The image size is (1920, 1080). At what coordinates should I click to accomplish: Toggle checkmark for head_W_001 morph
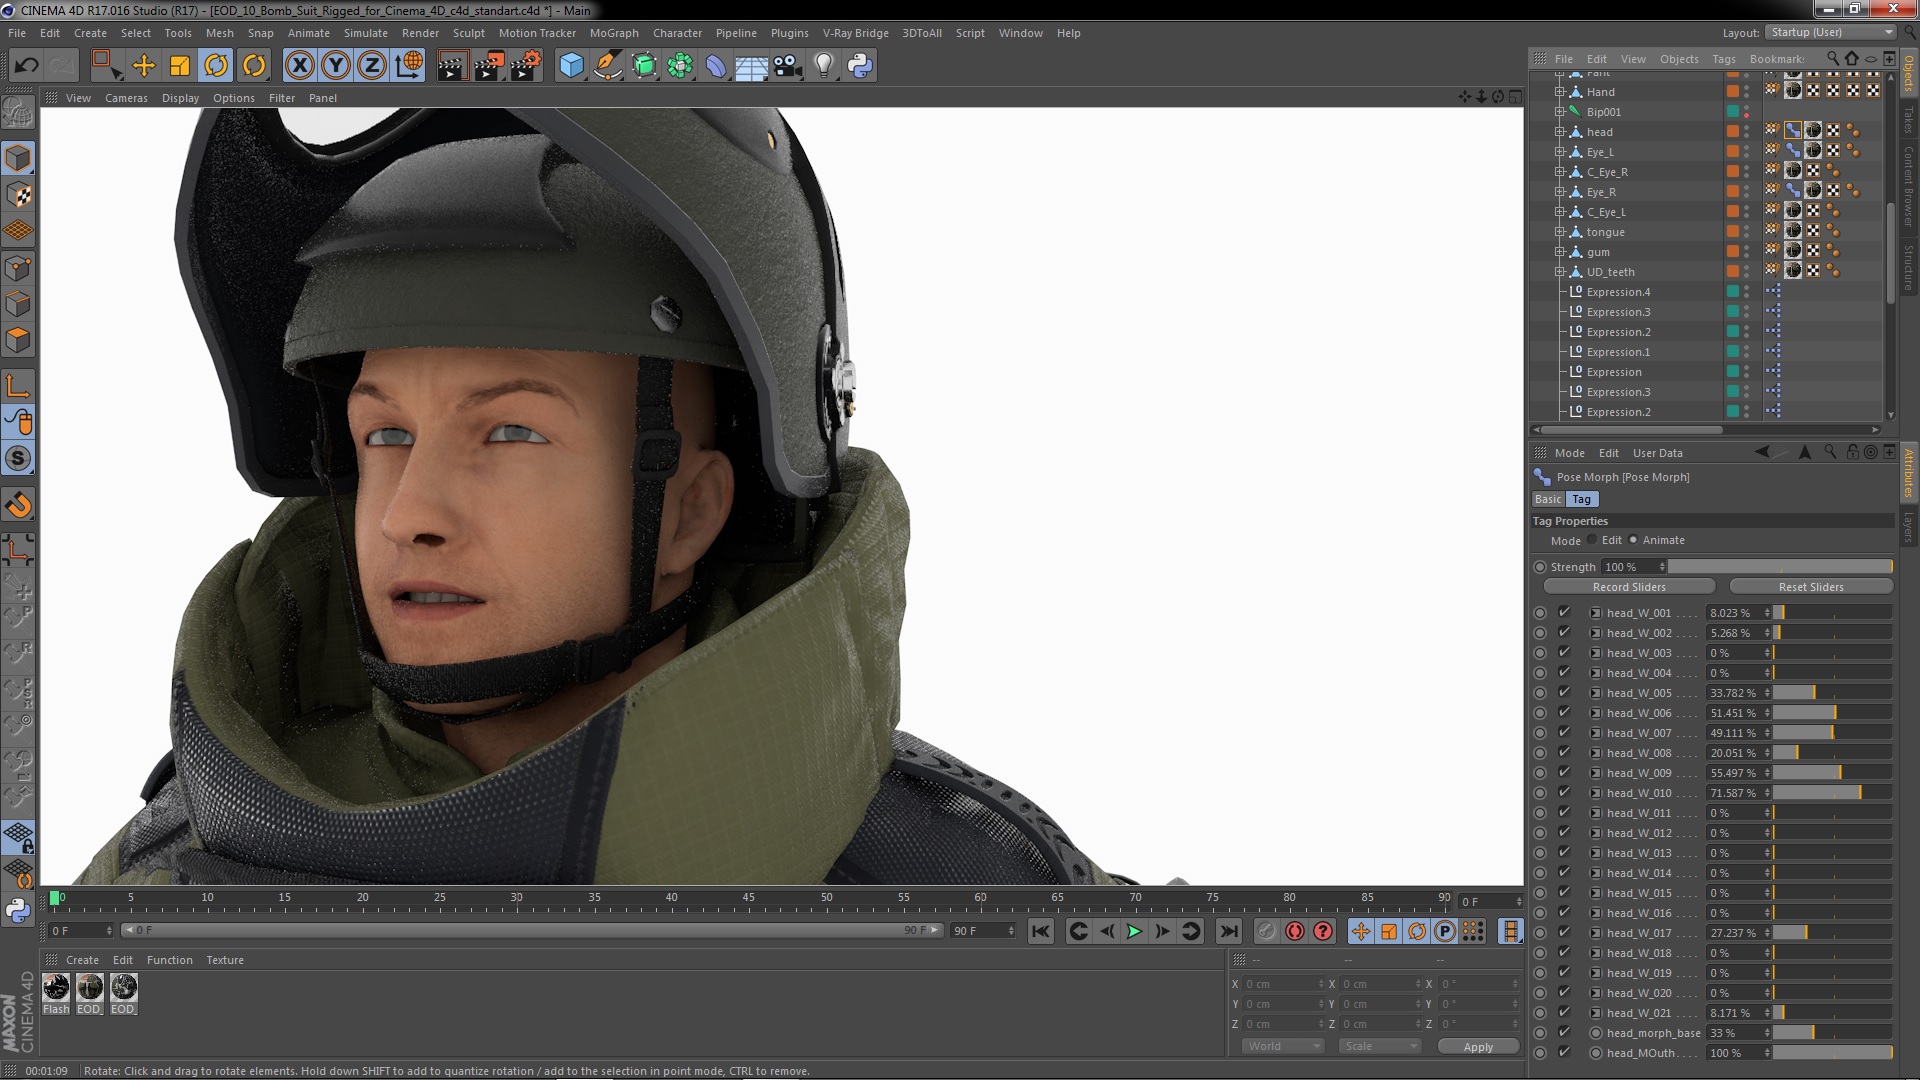coord(1564,613)
